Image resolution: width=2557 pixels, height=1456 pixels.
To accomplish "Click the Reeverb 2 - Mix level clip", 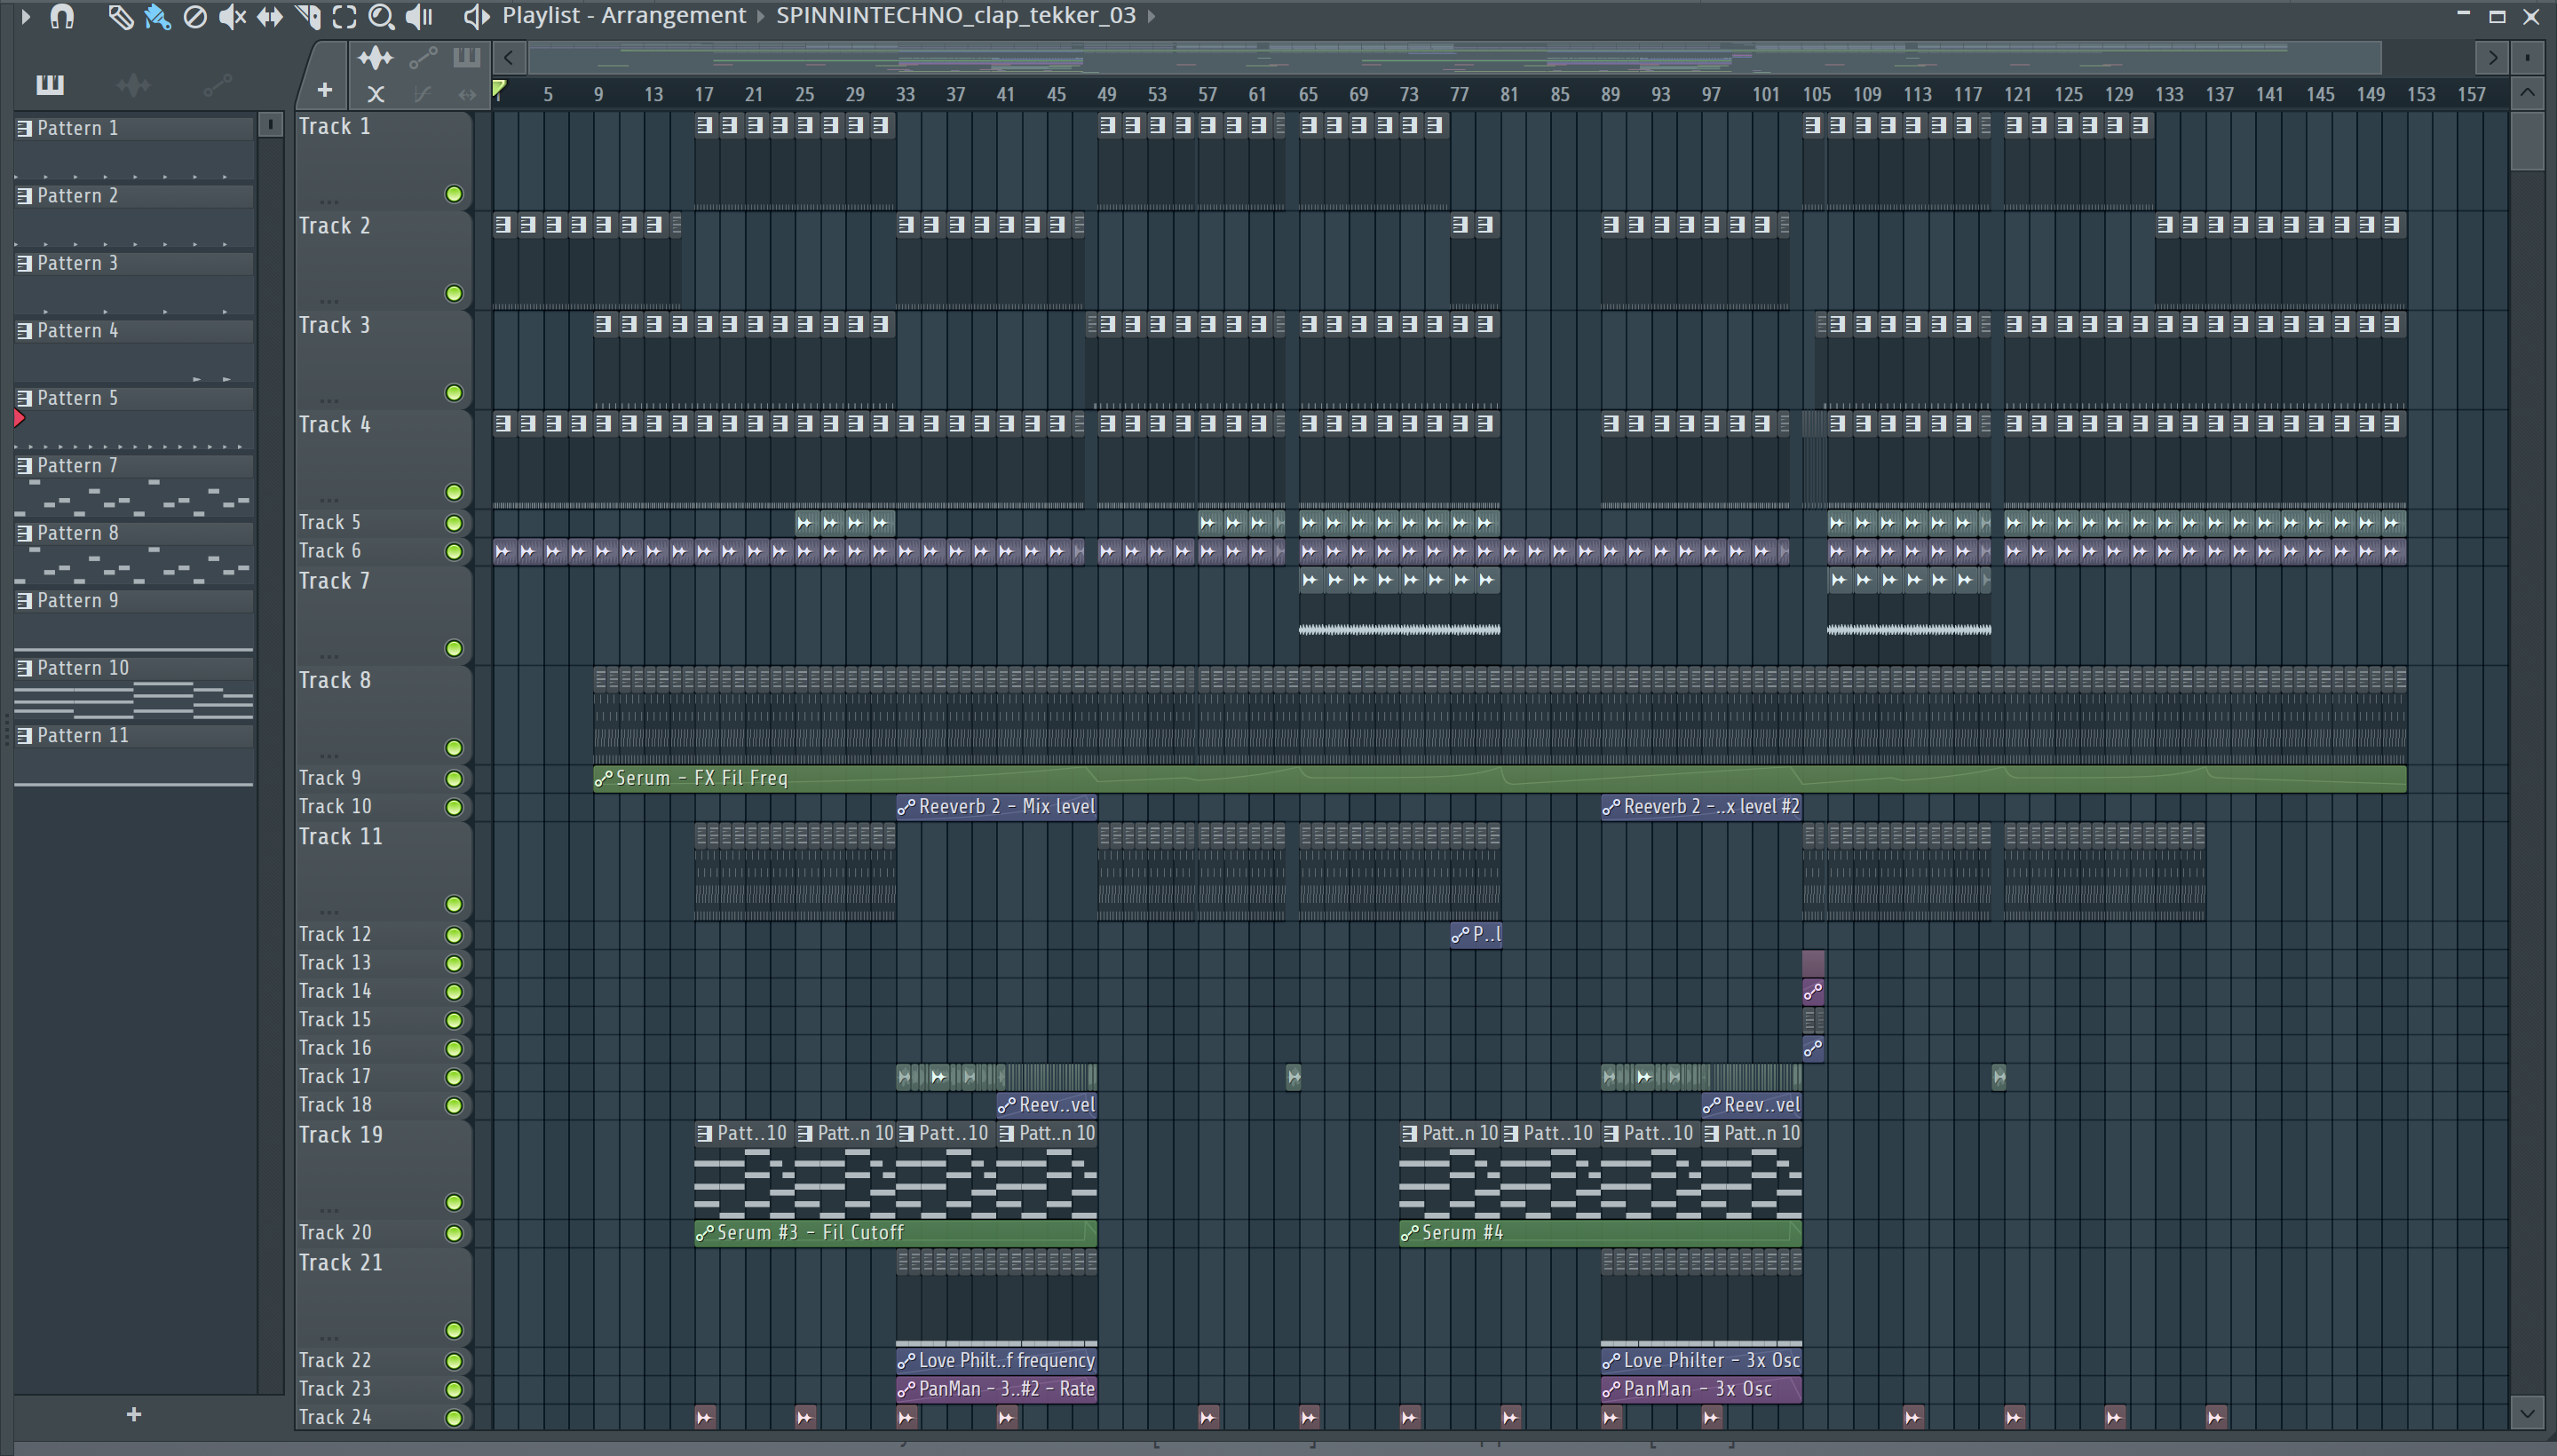I will 996,806.
